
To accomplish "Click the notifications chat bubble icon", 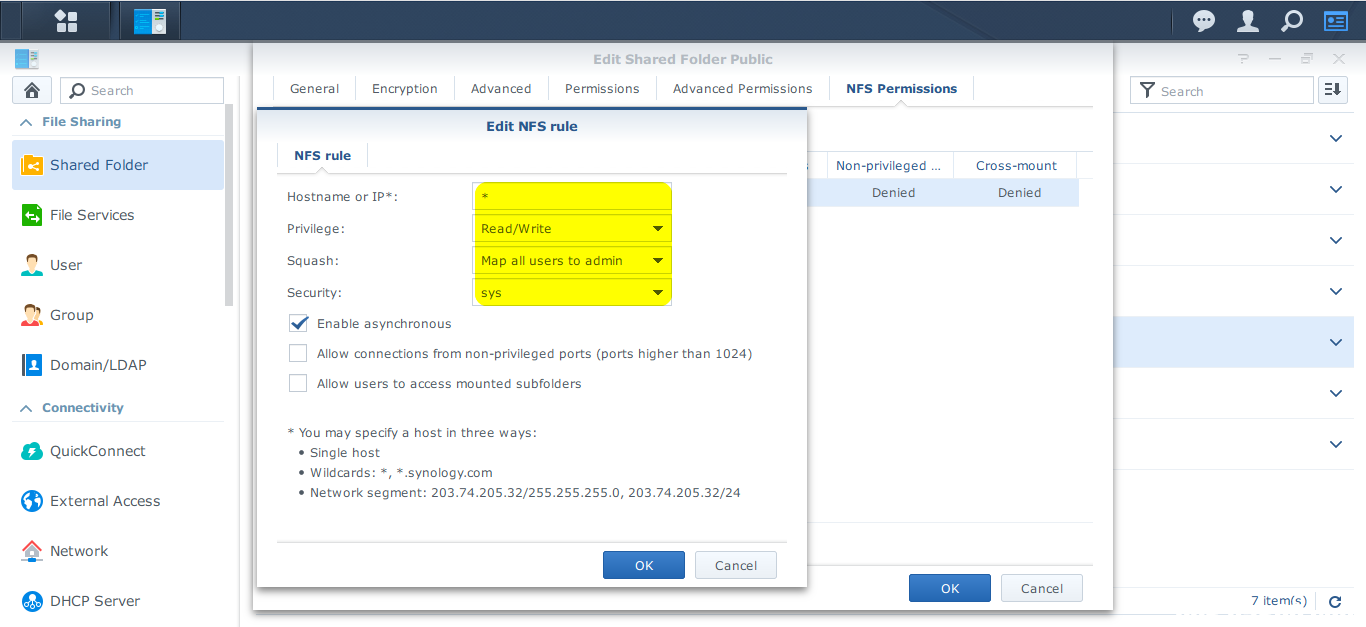I will [x=1204, y=20].
